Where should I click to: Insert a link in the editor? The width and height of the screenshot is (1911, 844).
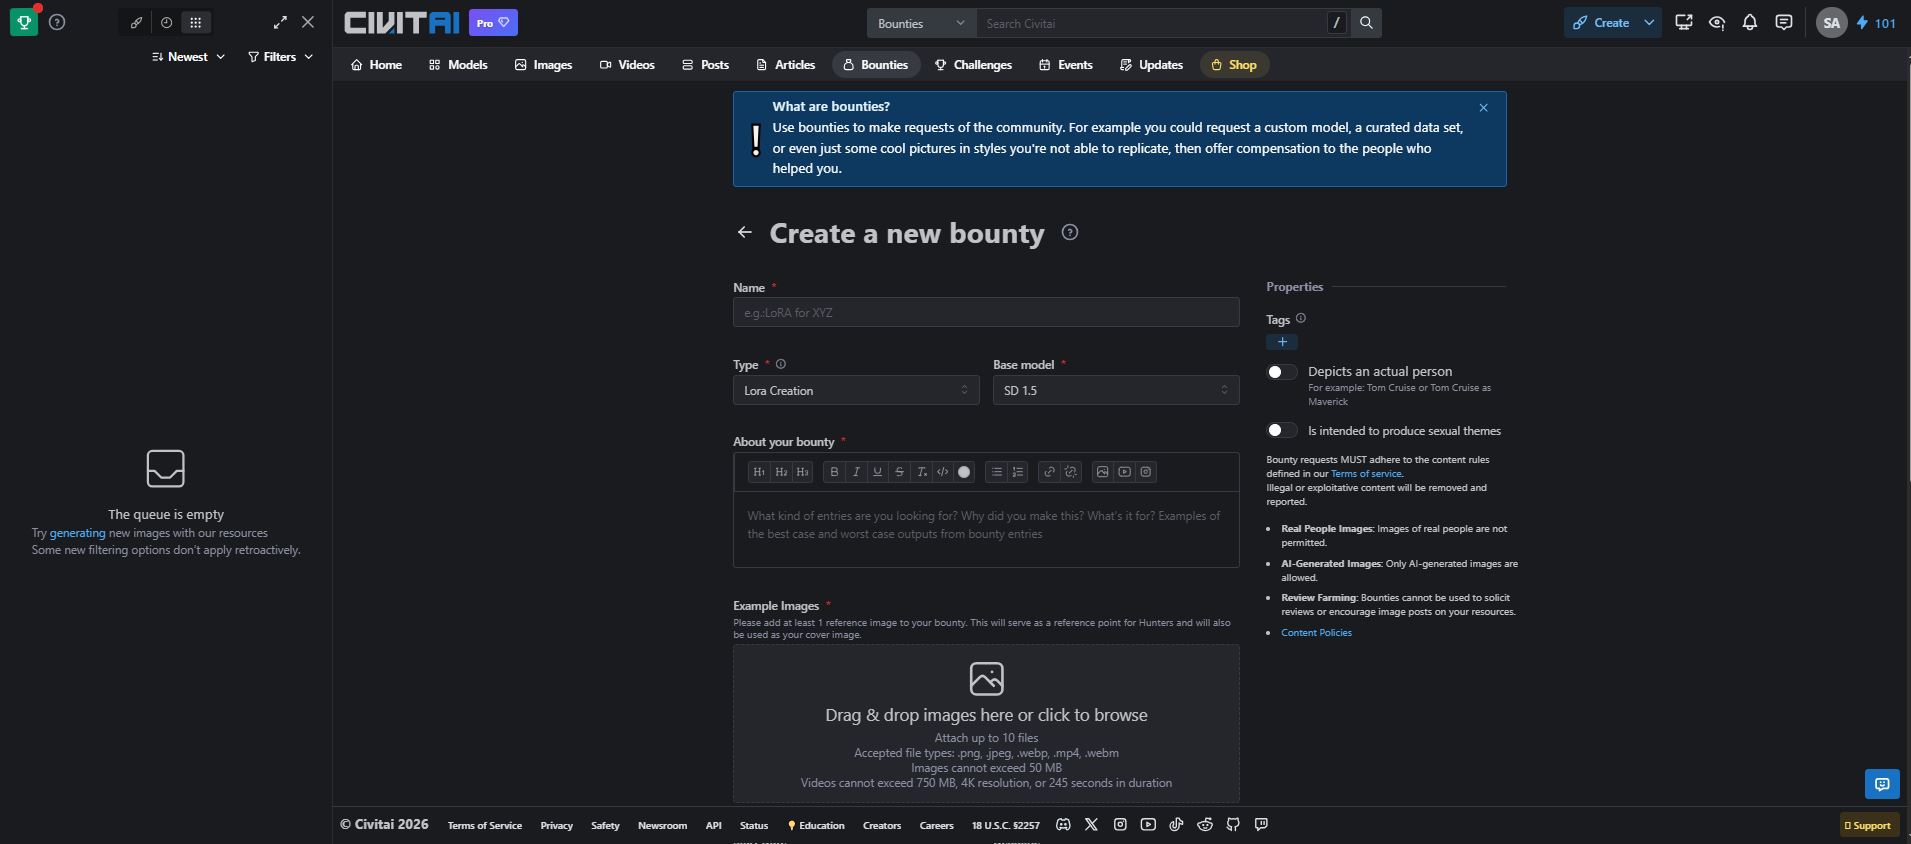click(x=1049, y=472)
